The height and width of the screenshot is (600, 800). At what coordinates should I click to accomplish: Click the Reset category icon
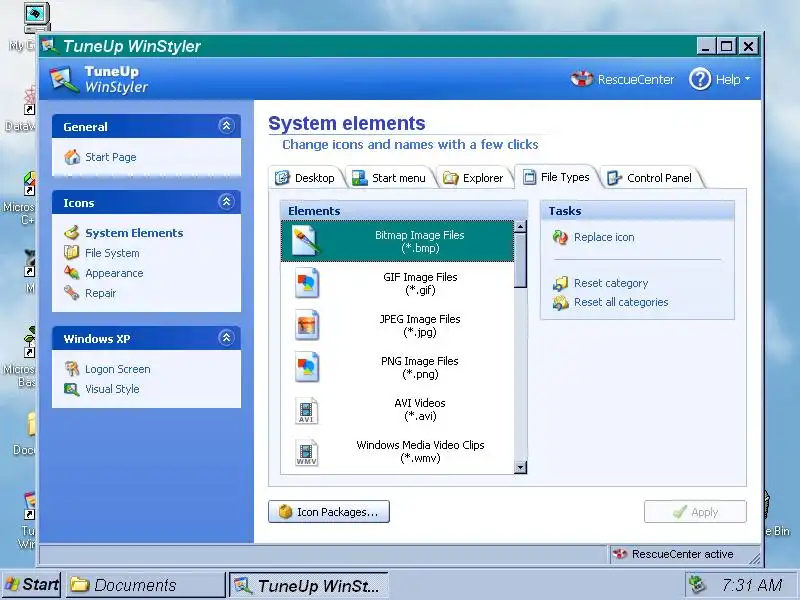click(x=560, y=283)
